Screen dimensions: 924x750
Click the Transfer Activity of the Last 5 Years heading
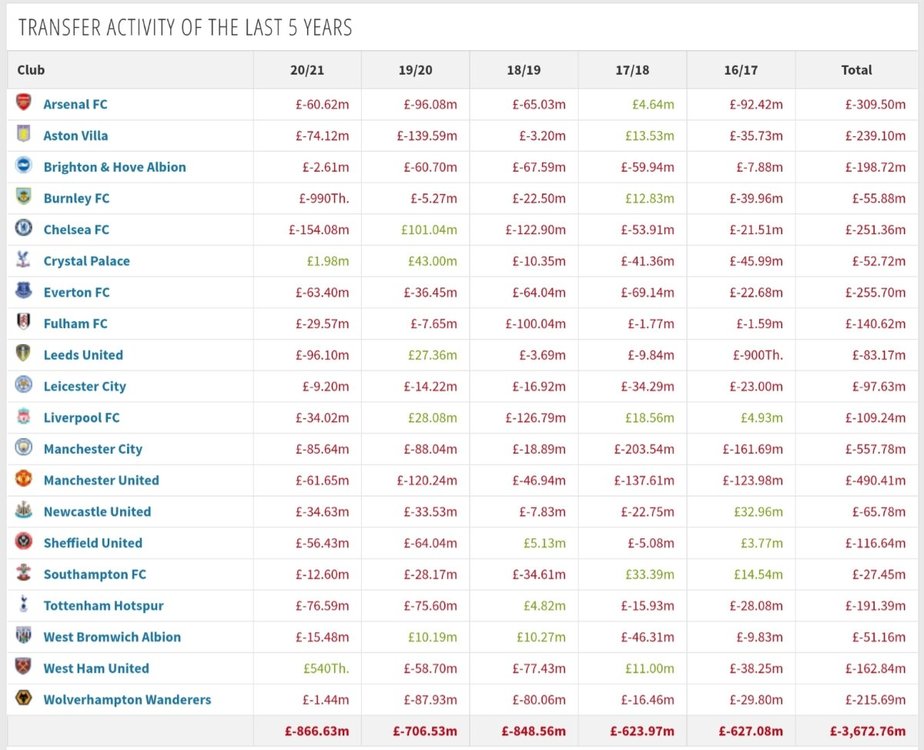click(x=185, y=27)
